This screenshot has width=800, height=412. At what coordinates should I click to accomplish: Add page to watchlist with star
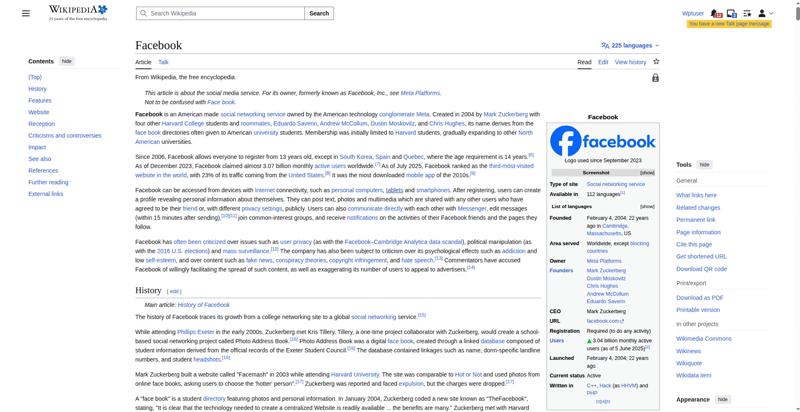coord(656,62)
